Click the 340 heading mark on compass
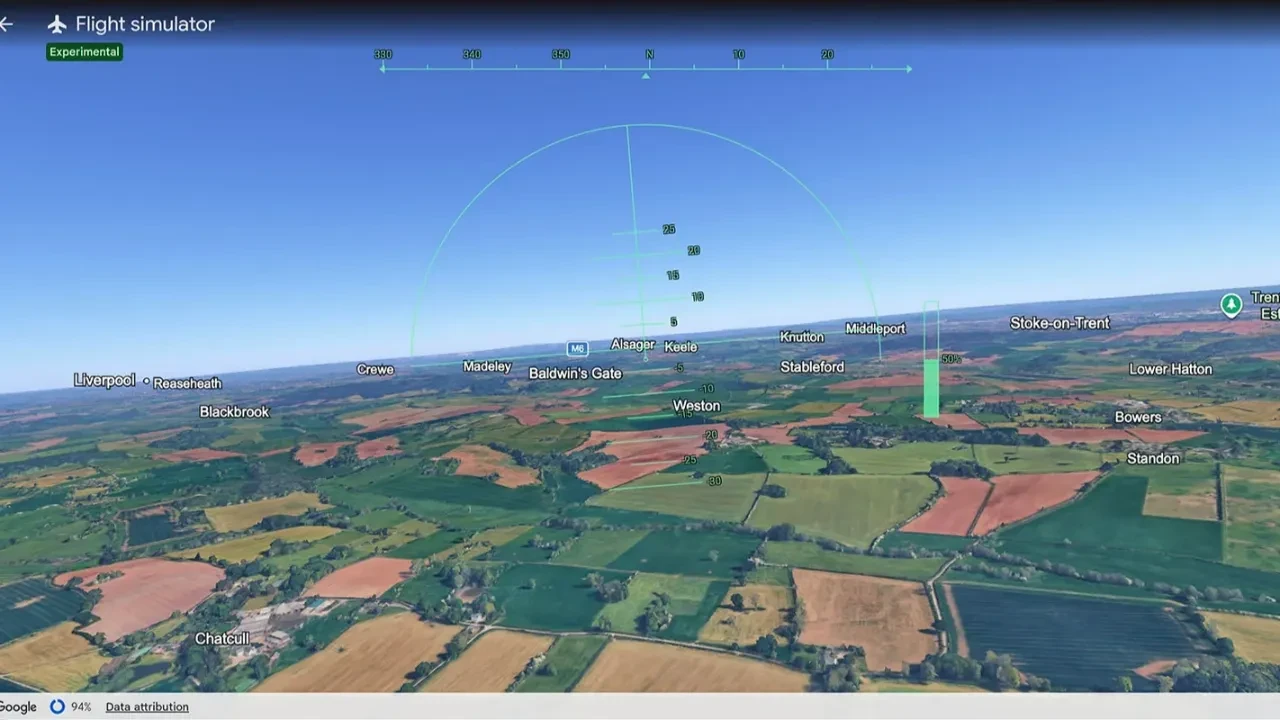1280x720 pixels. coord(471,55)
